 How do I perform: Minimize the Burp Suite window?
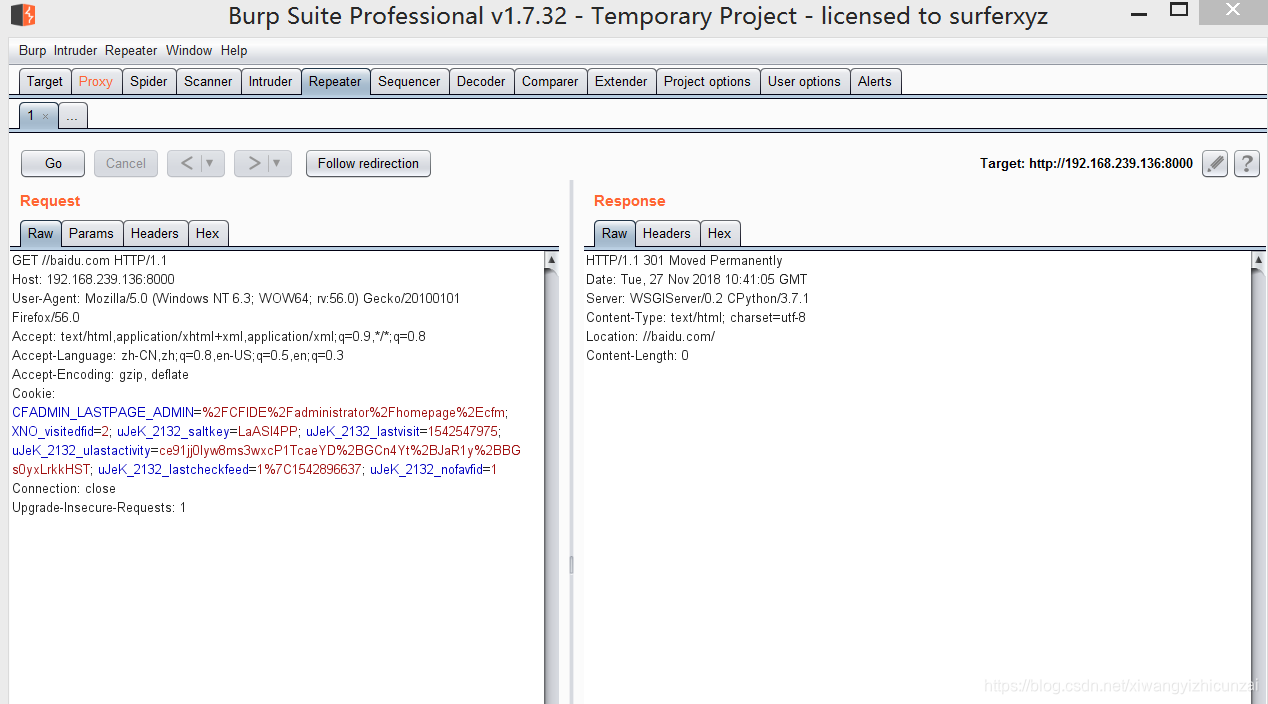pyautogui.click(x=1139, y=14)
